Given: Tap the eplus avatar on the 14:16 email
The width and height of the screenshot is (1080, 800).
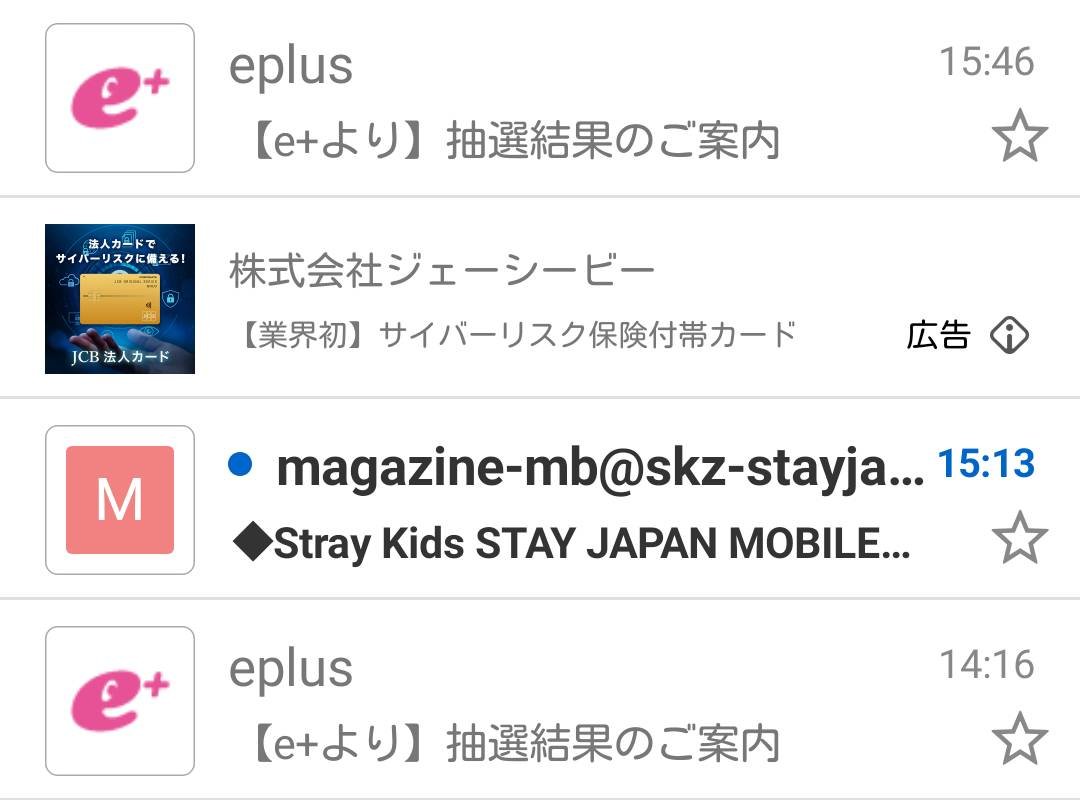Looking at the screenshot, I should pos(120,701).
